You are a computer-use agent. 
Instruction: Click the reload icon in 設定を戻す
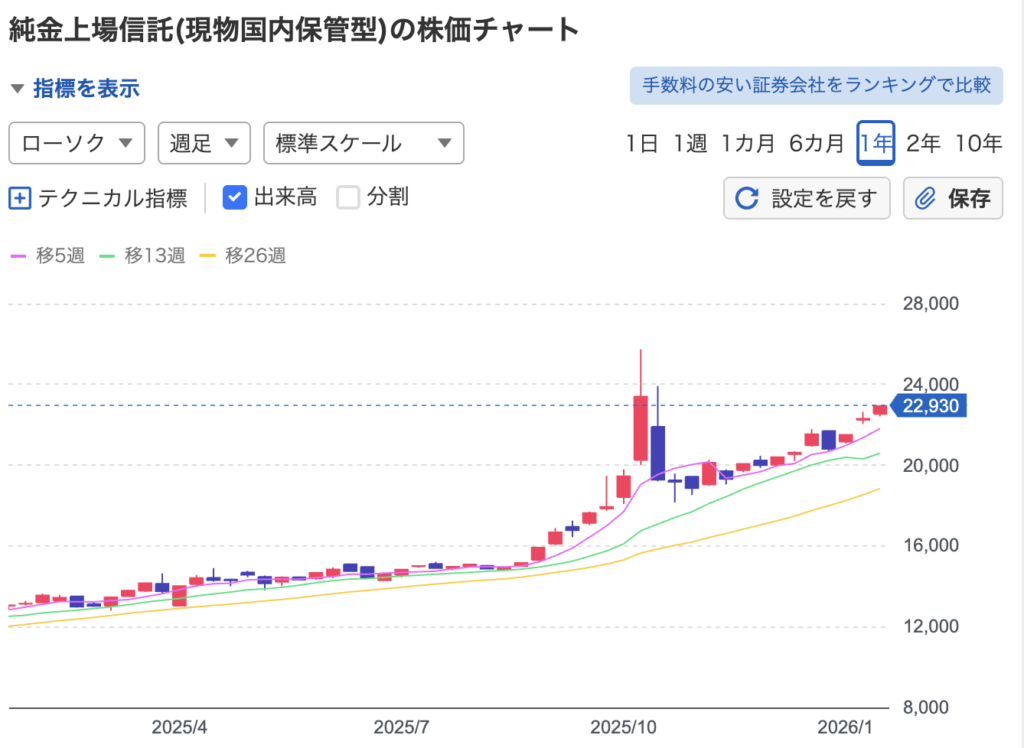pyautogui.click(x=746, y=198)
